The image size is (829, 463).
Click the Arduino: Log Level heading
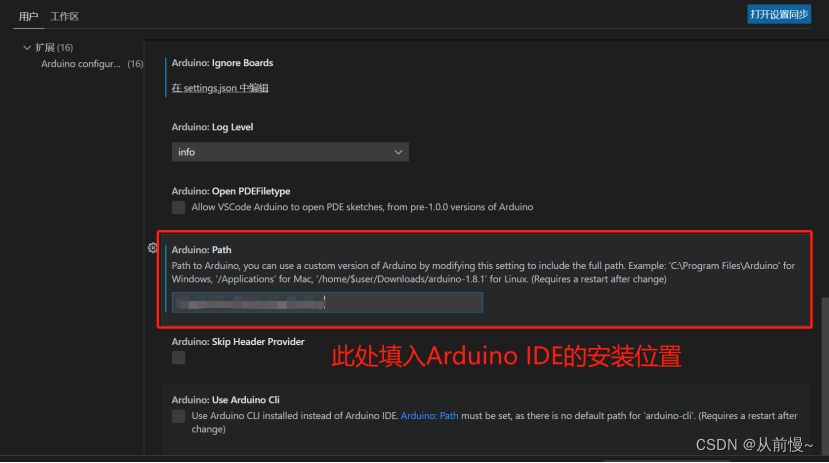click(x=212, y=127)
